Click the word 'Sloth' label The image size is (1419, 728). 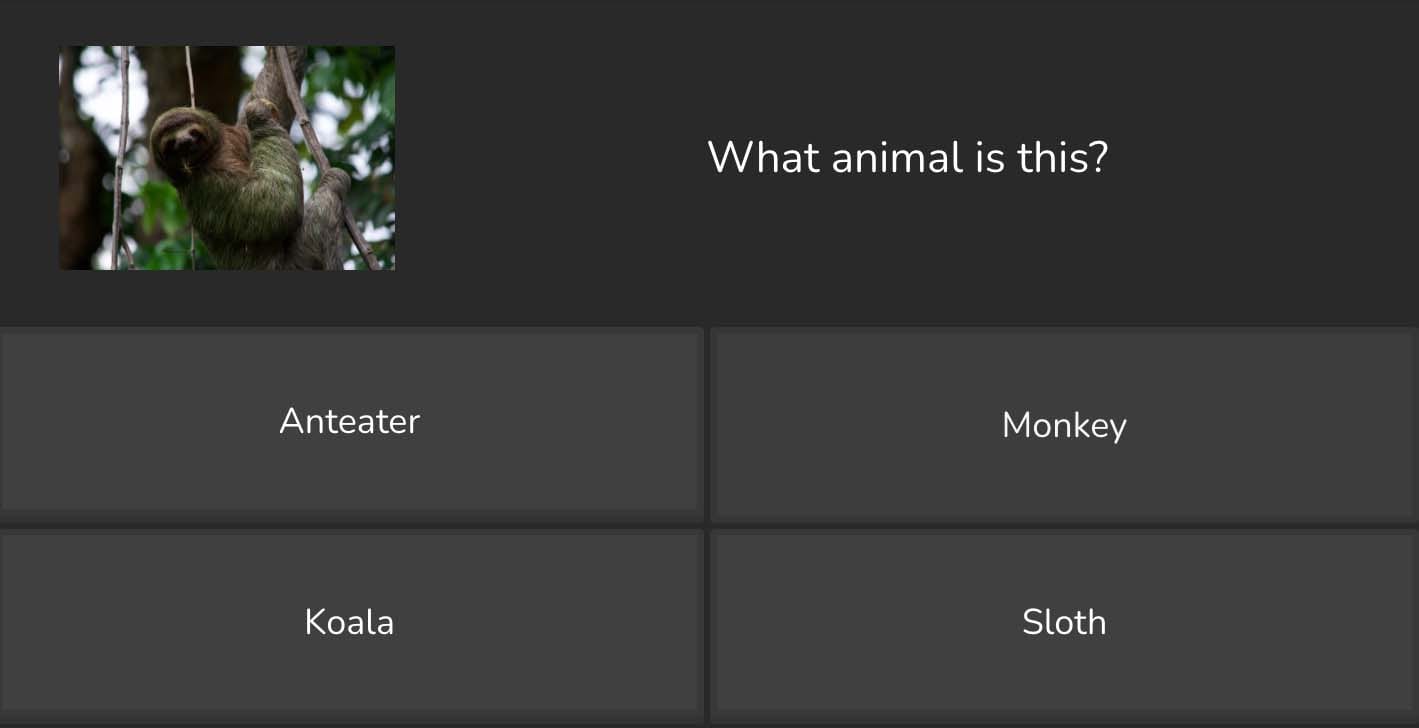[x=1064, y=622]
